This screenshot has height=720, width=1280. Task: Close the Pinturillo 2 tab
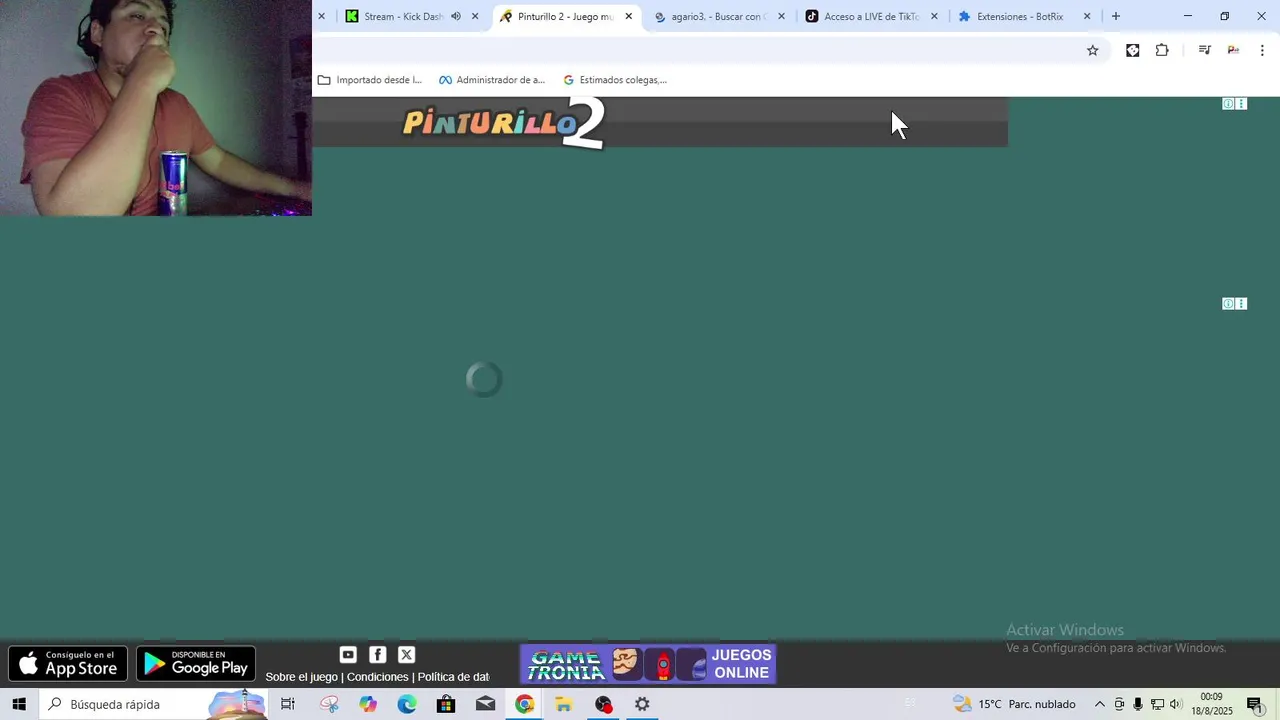[629, 16]
